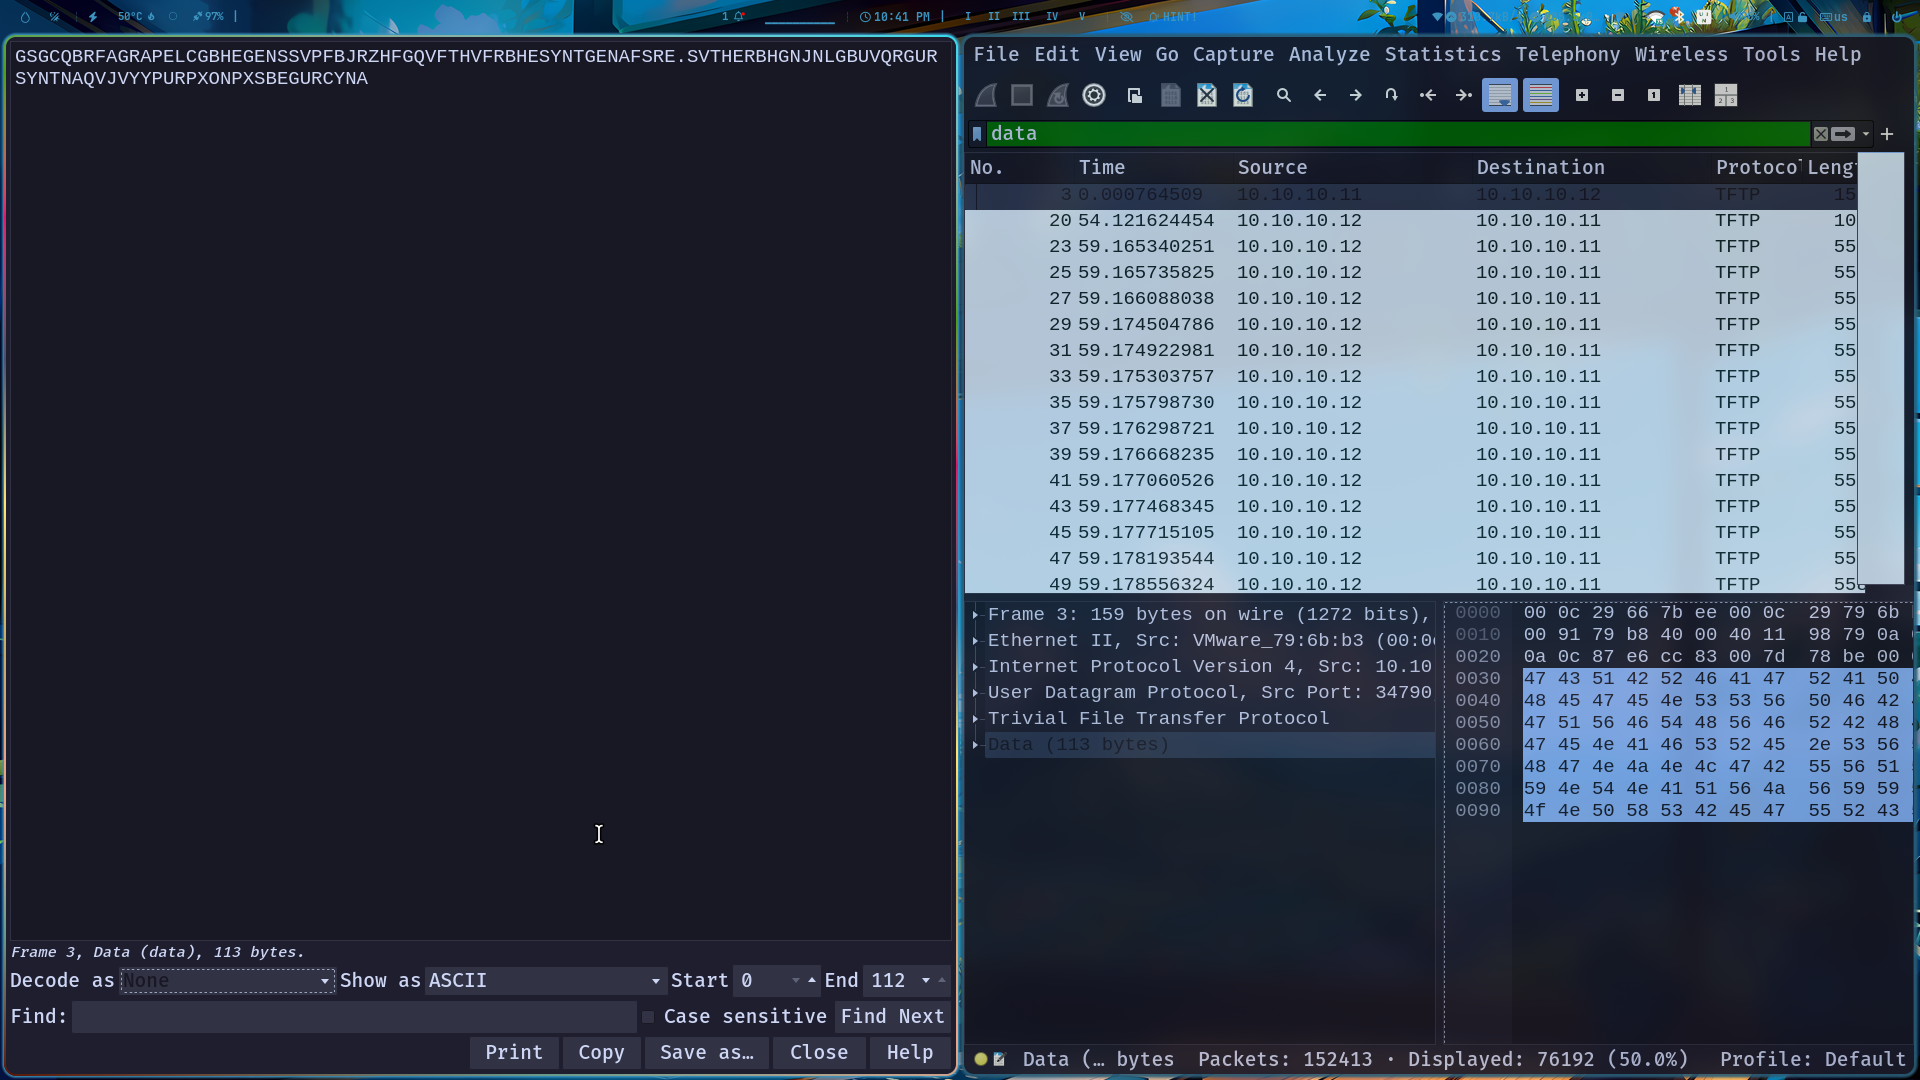The height and width of the screenshot is (1080, 1920).
Task: Expand Internet Protocol Version 4 row
Action: pyautogui.click(x=975, y=667)
